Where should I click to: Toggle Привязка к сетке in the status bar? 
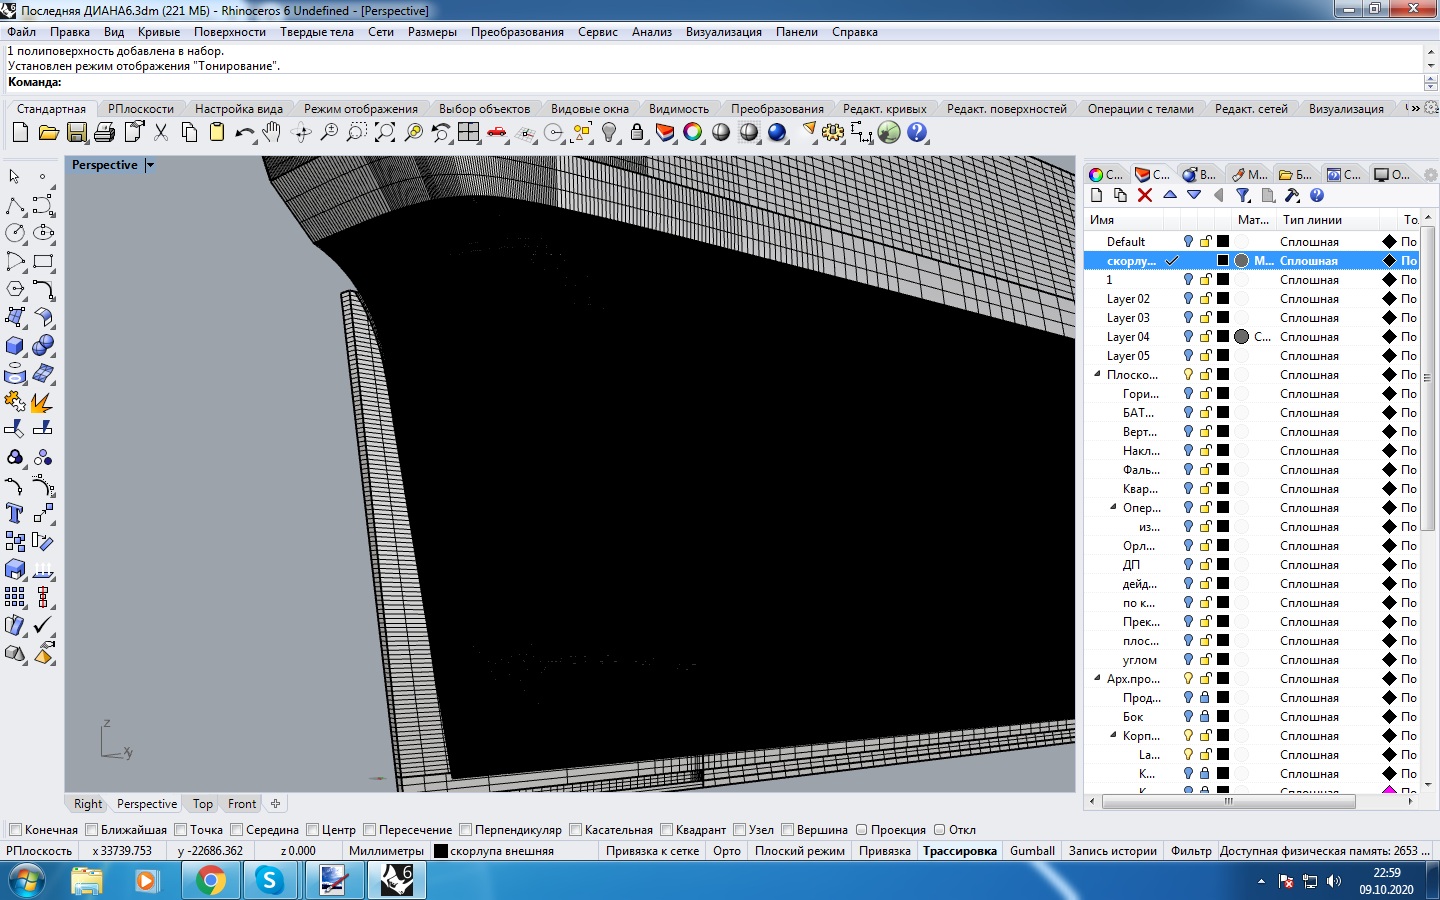pos(652,851)
